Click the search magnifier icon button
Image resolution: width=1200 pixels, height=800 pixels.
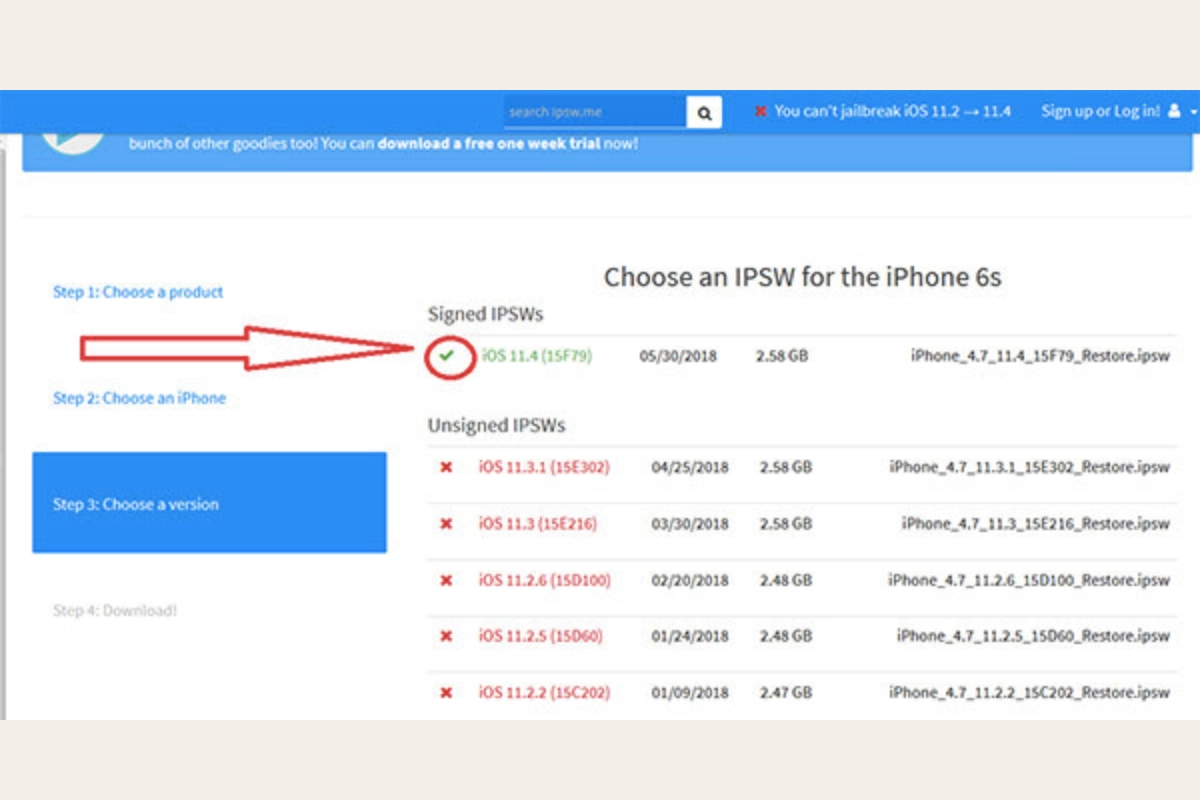tap(704, 112)
